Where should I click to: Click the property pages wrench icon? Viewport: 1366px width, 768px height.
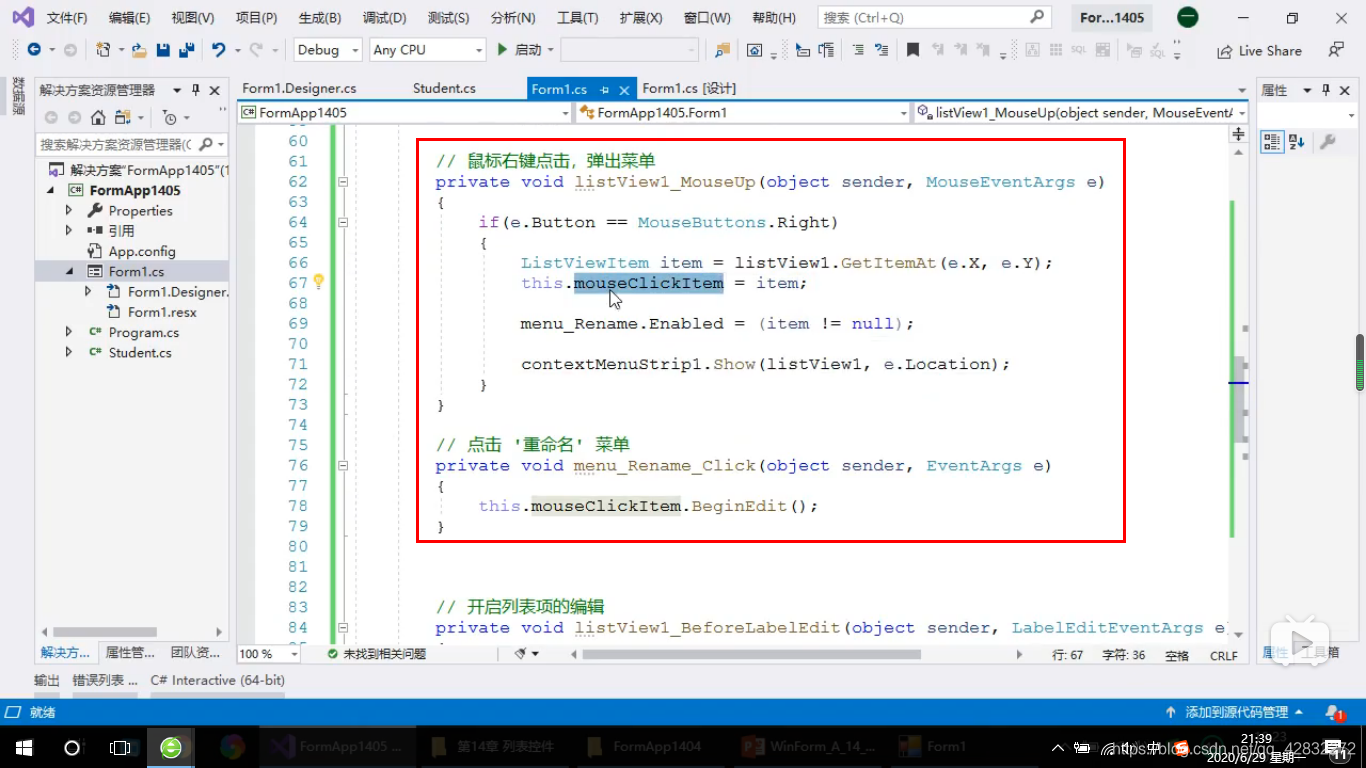coord(1328,142)
